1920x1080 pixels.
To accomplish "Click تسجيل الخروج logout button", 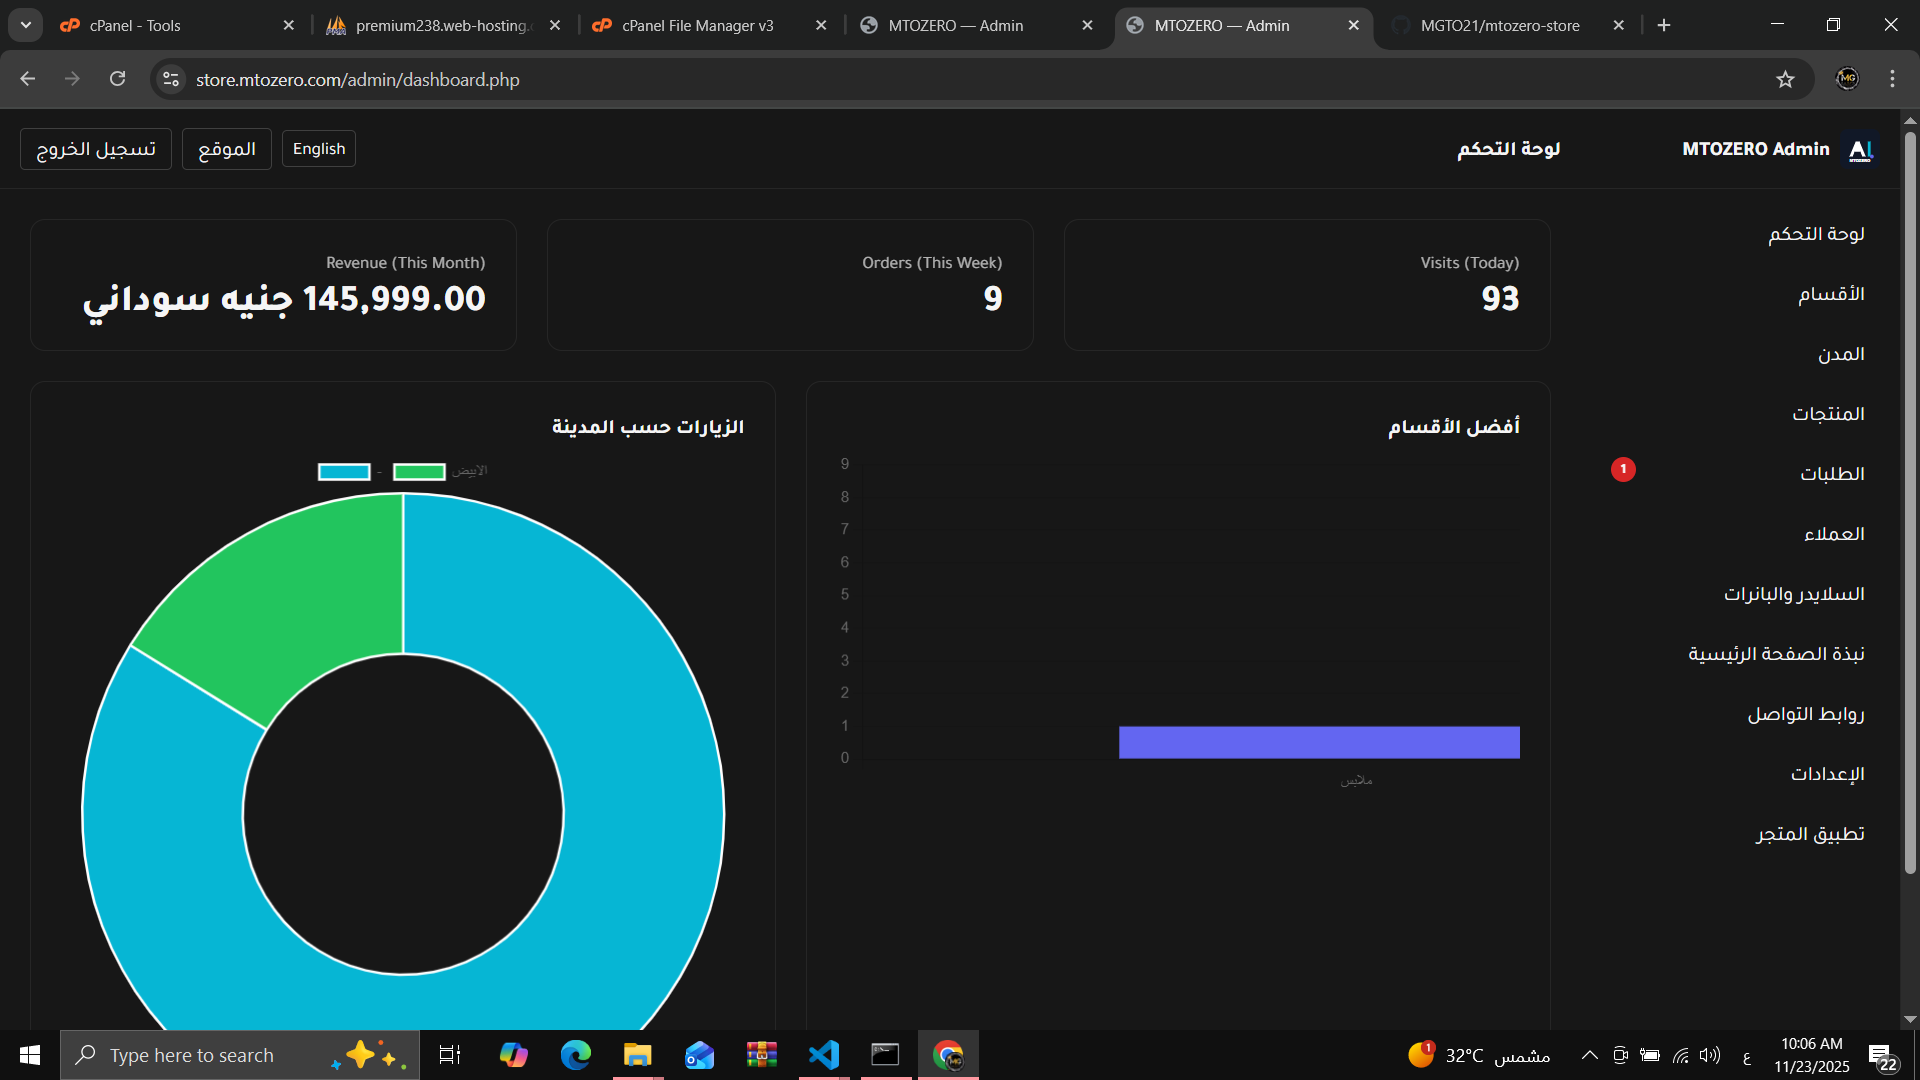I will coord(96,149).
